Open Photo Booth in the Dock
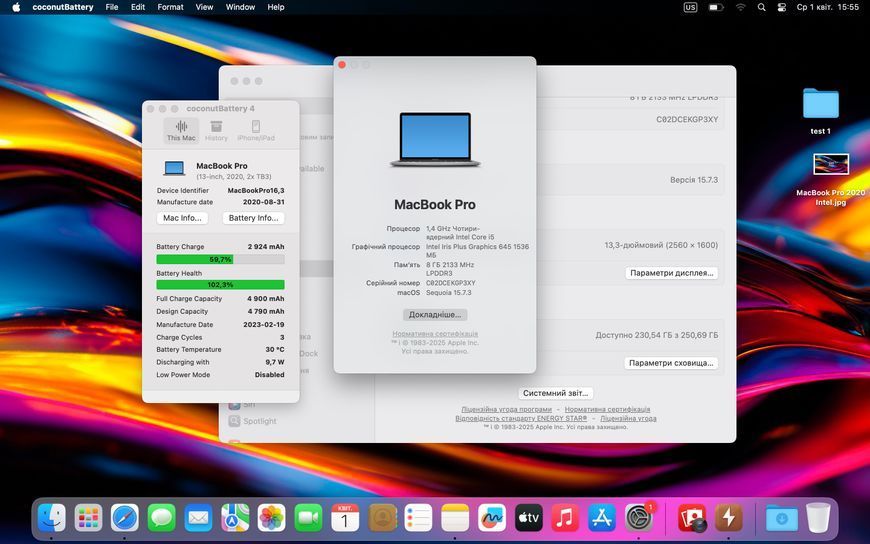This screenshot has width=870, height=544. click(x=692, y=518)
